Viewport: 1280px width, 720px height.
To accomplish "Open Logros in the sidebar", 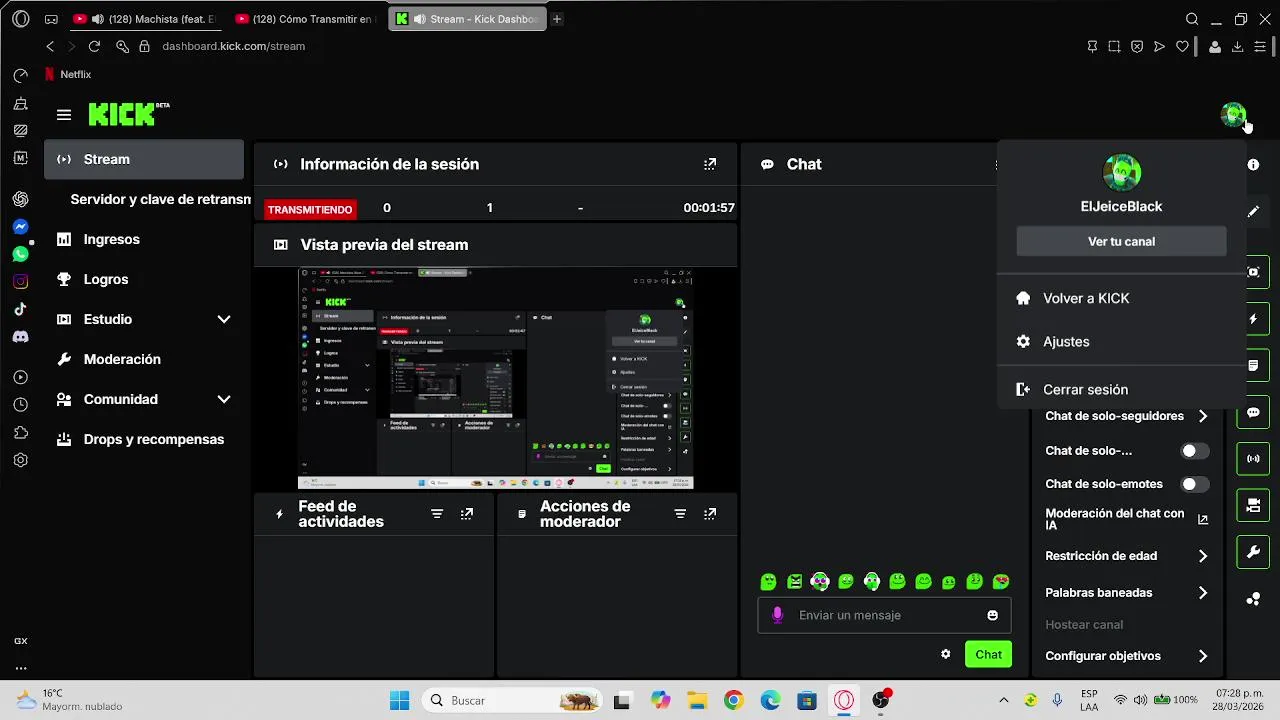I will pos(144,279).
